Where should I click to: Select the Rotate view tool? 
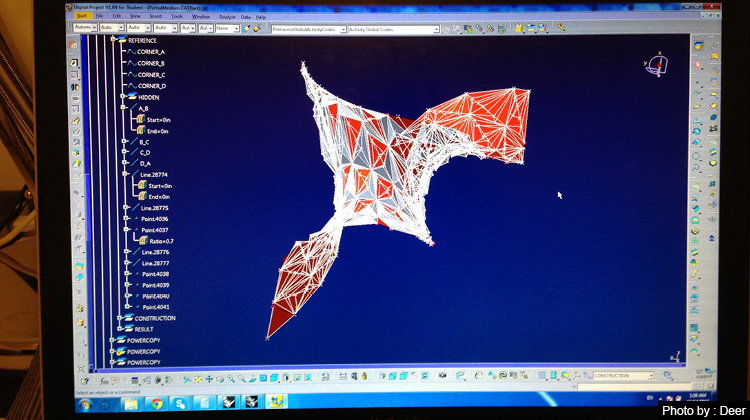point(220,379)
